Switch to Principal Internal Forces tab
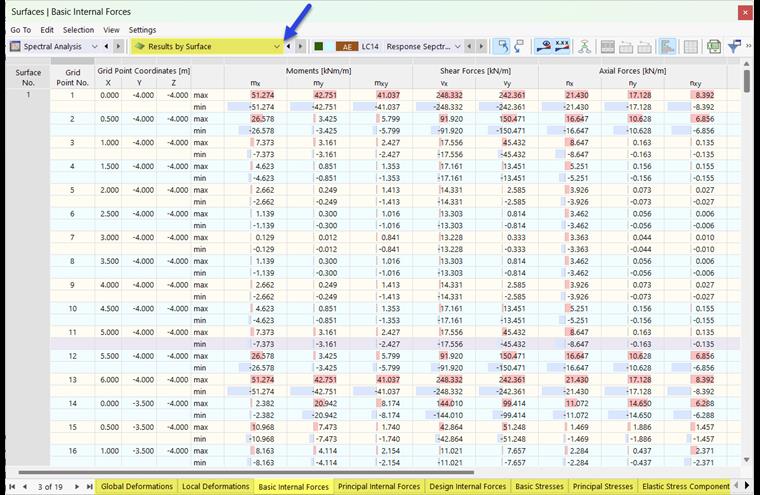760x495 pixels. [x=379, y=486]
